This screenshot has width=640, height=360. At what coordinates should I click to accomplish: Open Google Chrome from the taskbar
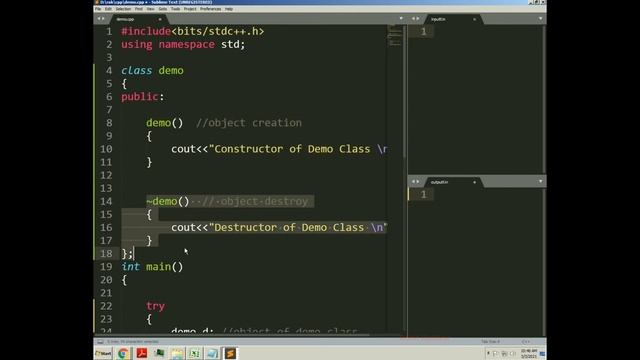tap(122, 353)
